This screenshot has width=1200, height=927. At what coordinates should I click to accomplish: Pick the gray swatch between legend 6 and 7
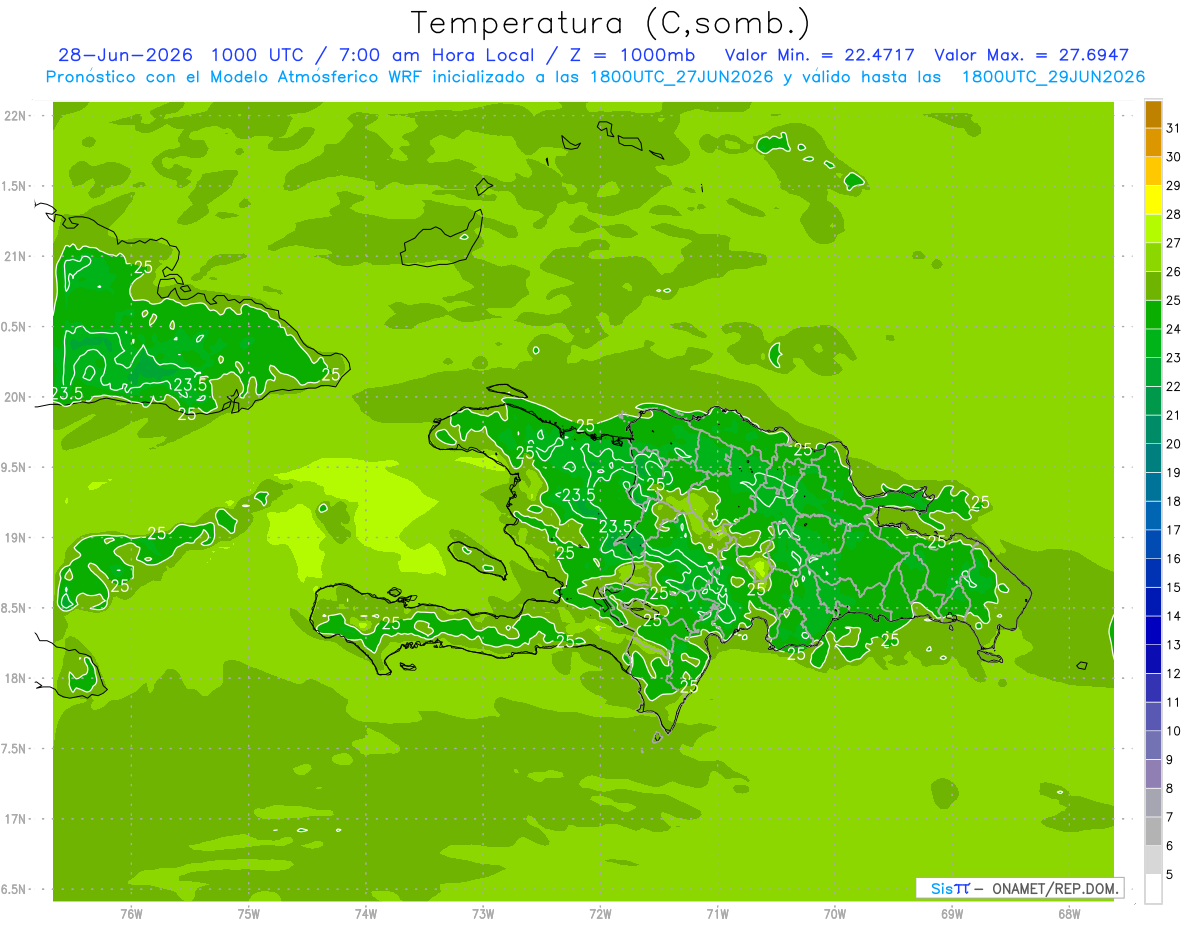click(x=1153, y=832)
